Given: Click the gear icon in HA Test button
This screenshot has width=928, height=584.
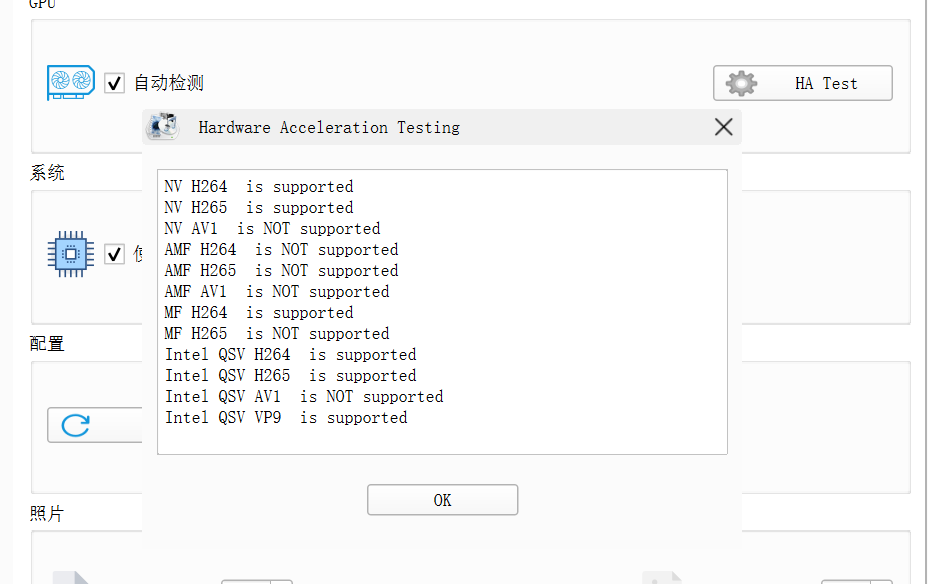Looking at the screenshot, I should 741,83.
